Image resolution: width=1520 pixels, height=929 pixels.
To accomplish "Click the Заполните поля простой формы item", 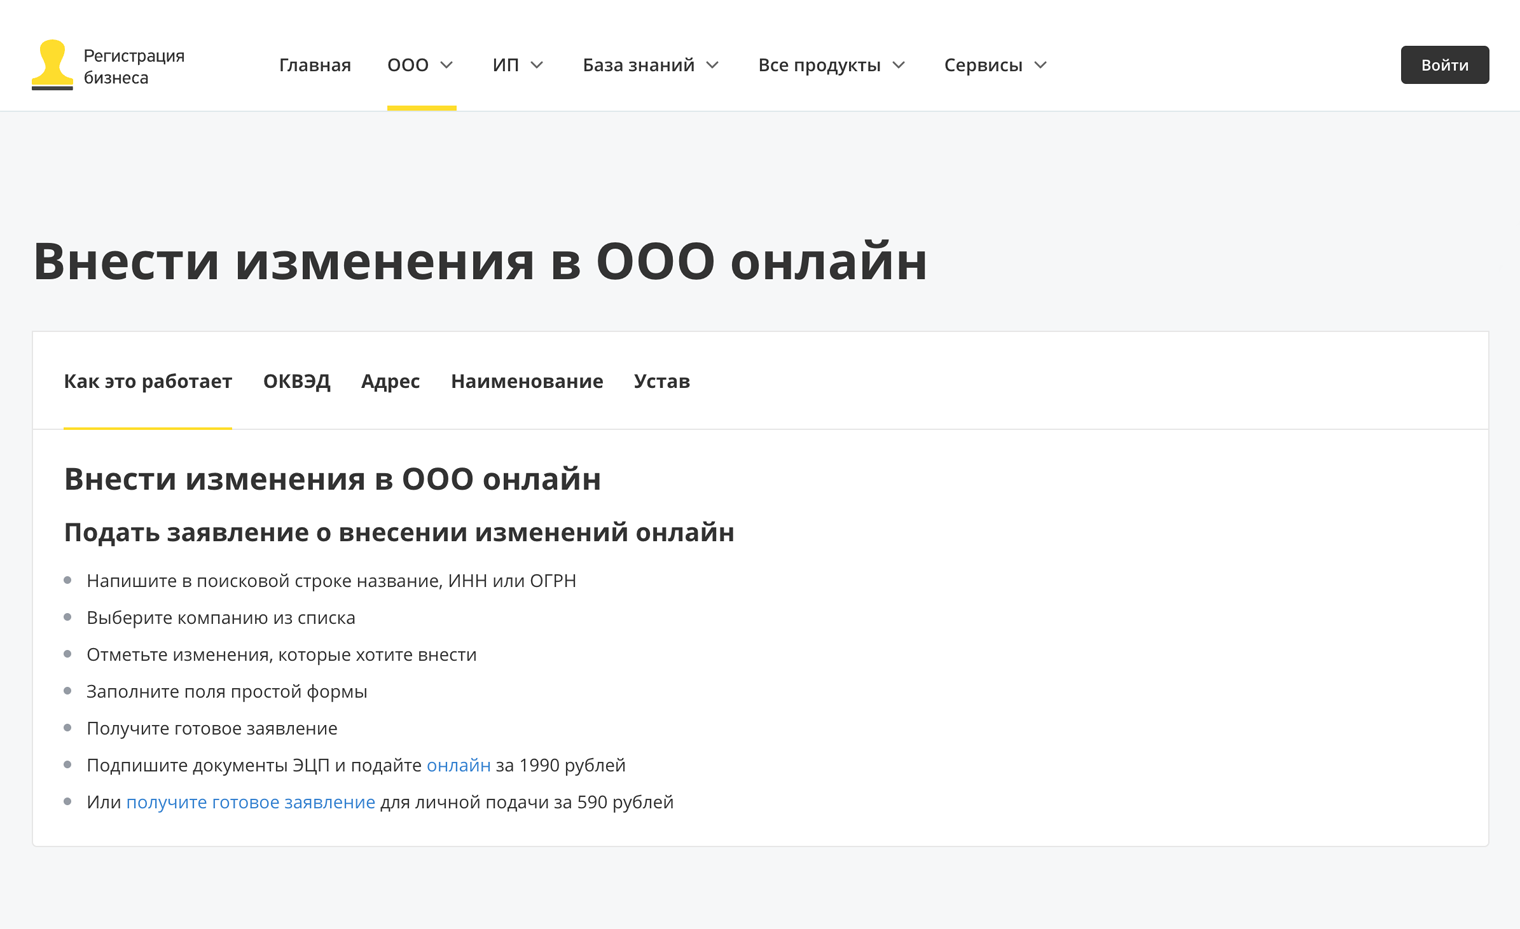I will [x=227, y=692].
